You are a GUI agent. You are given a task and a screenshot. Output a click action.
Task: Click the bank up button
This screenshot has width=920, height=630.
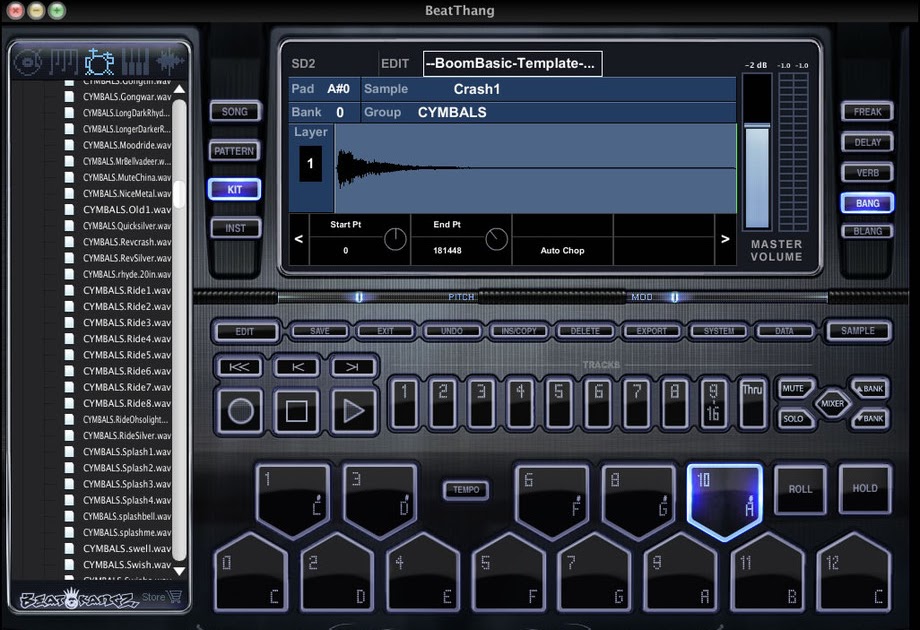[870, 388]
